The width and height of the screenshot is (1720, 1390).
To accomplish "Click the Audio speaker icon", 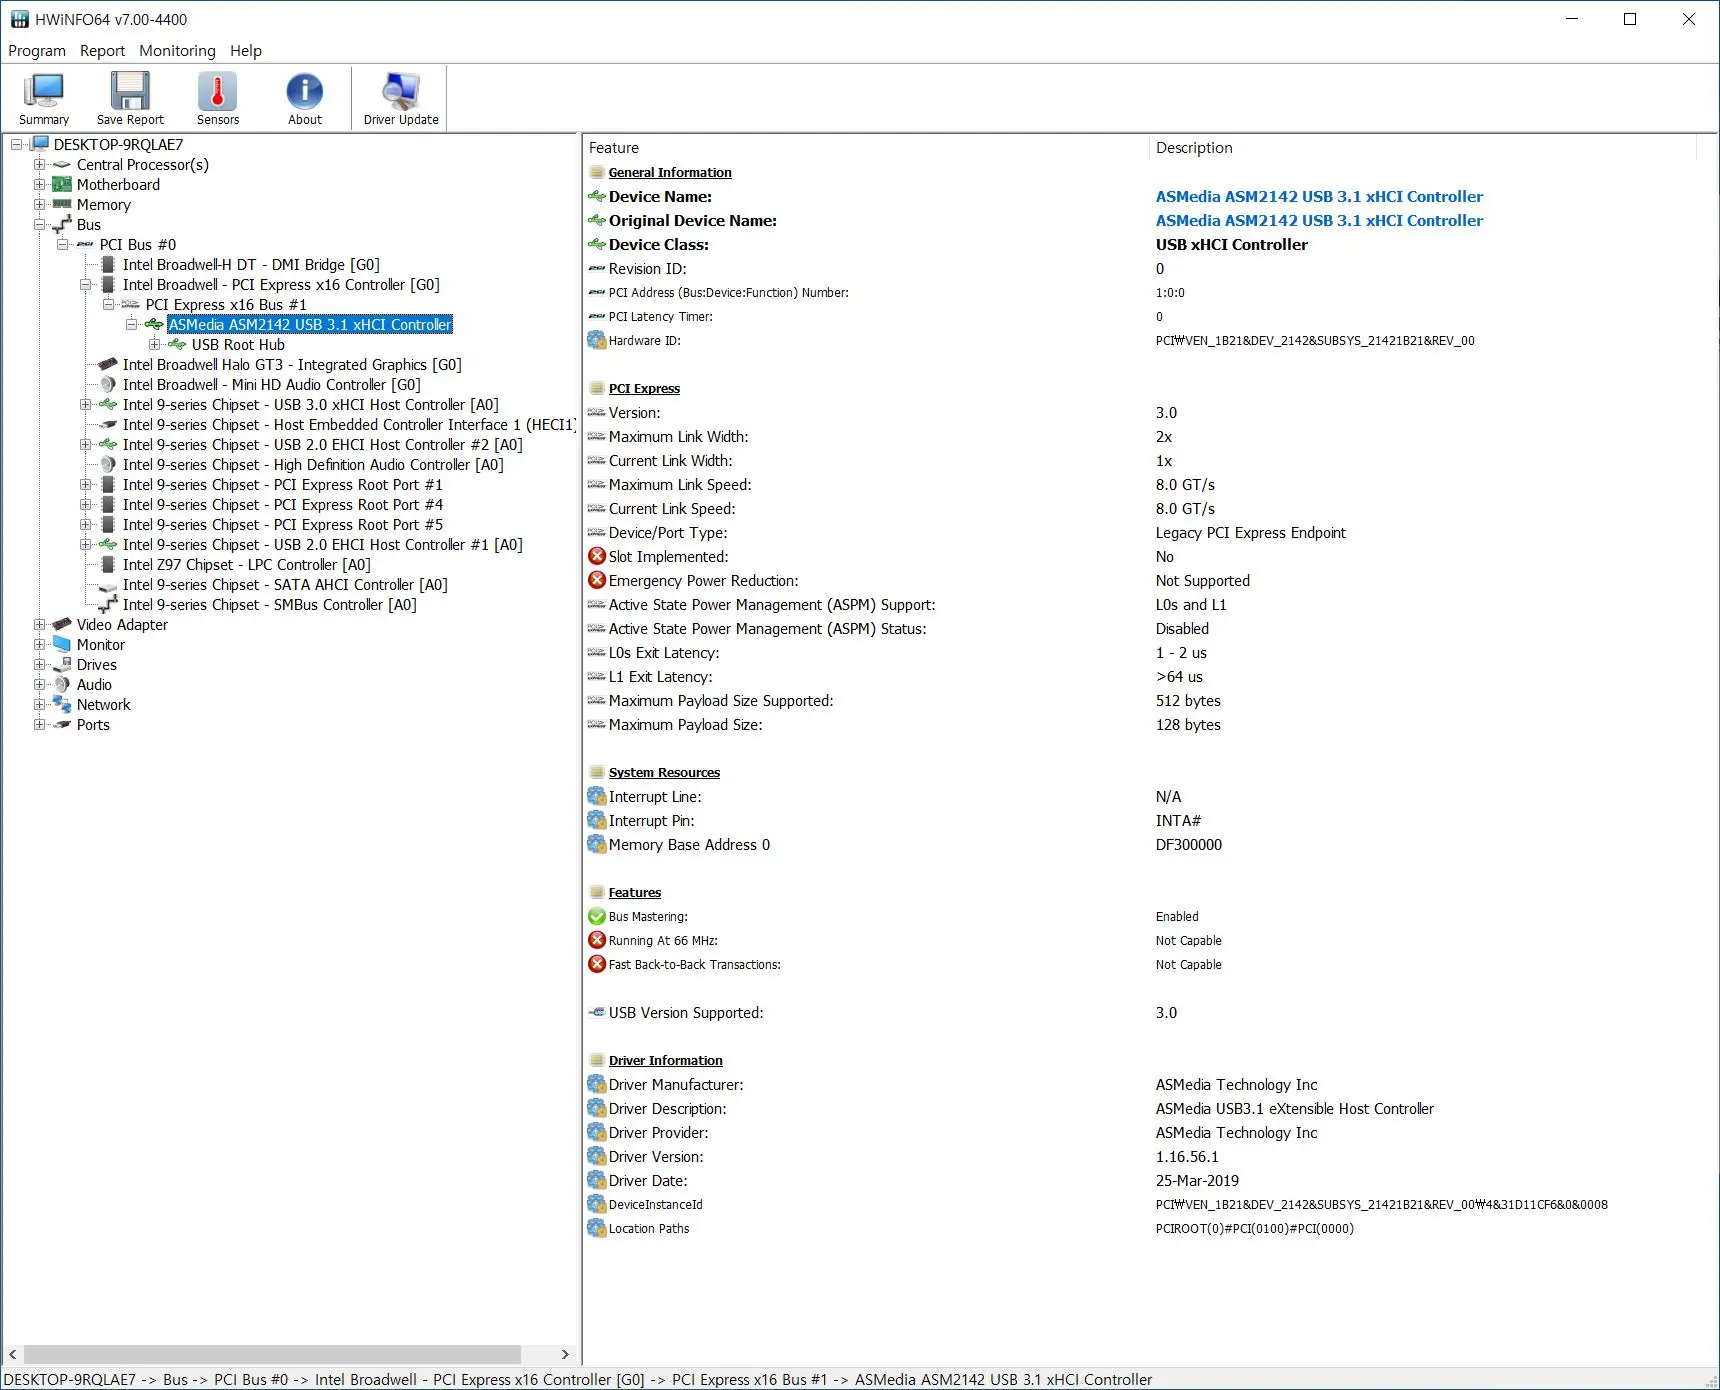I will click(62, 684).
